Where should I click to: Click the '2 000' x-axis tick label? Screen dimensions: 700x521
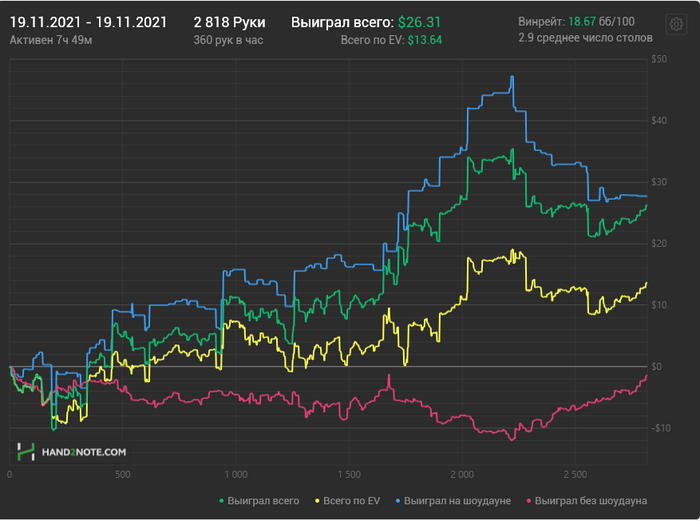[462, 475]
